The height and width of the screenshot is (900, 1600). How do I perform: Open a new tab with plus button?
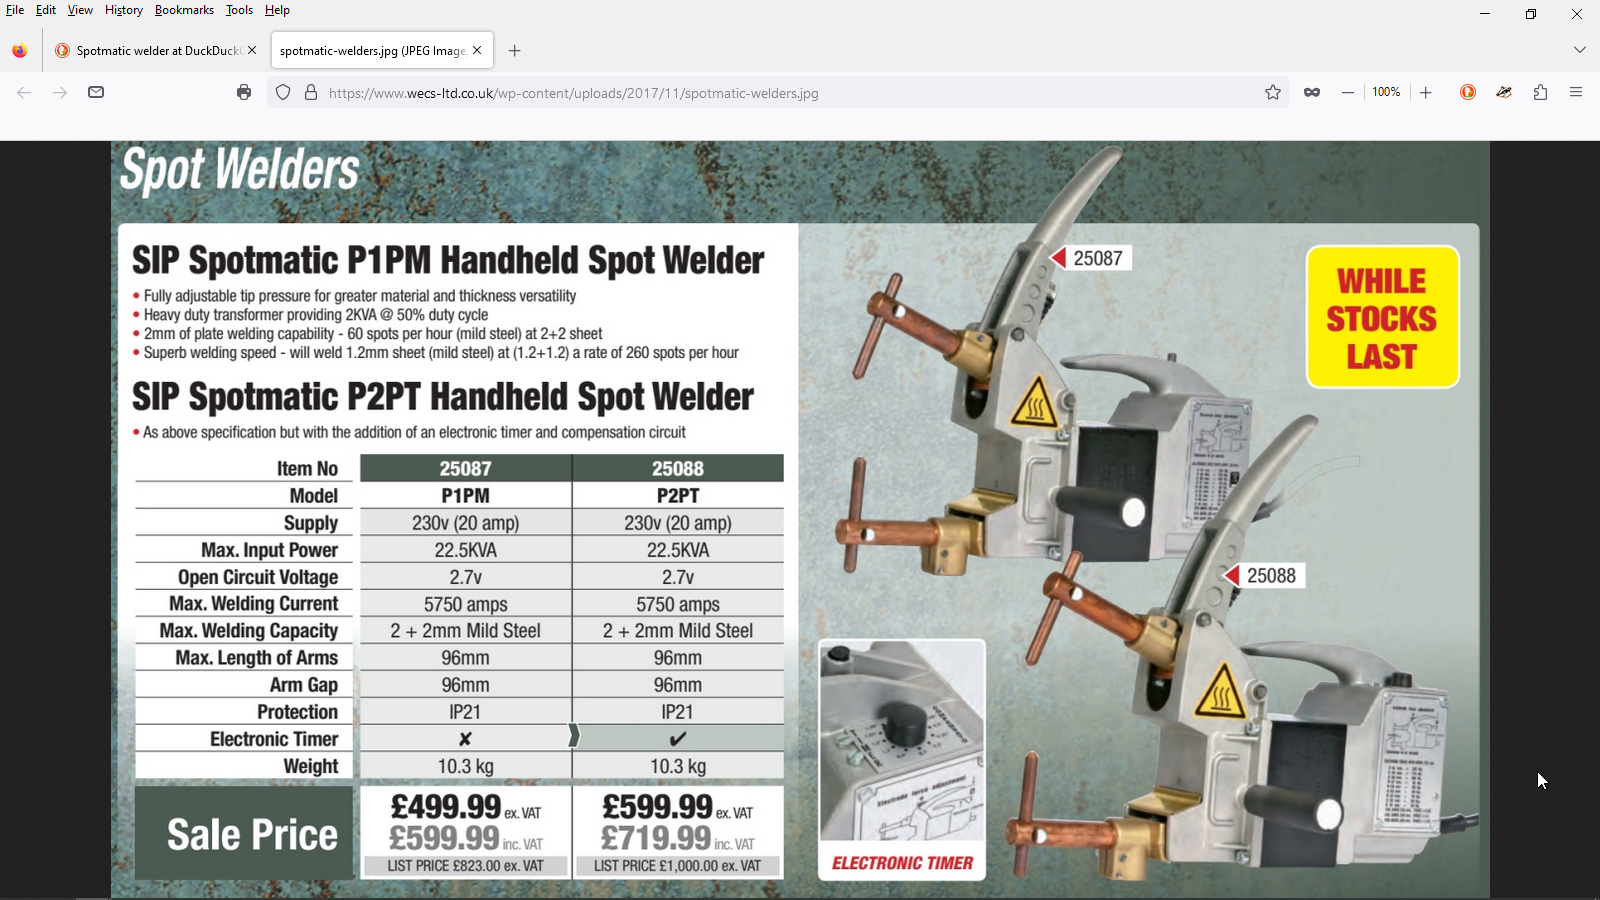(515, 51)
